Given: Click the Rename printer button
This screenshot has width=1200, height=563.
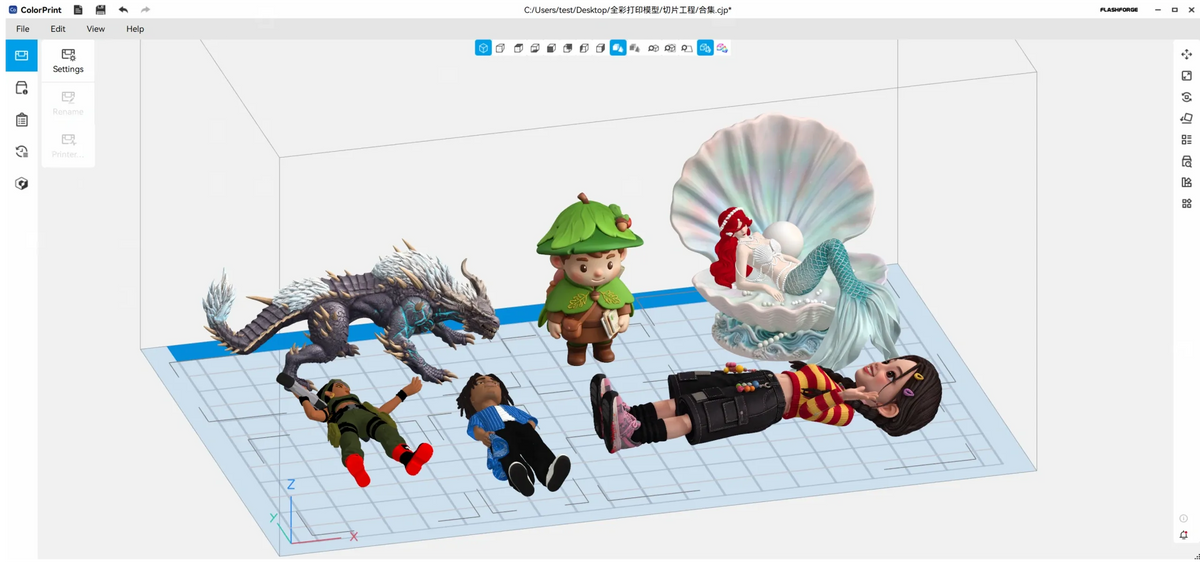Looking at the screenshot, I should [68, 103].
